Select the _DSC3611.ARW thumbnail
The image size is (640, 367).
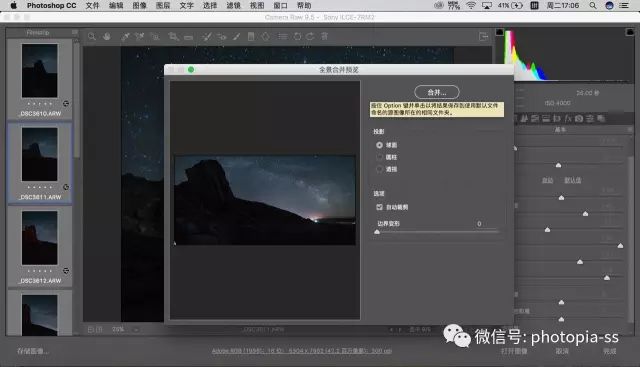[40, 154]
